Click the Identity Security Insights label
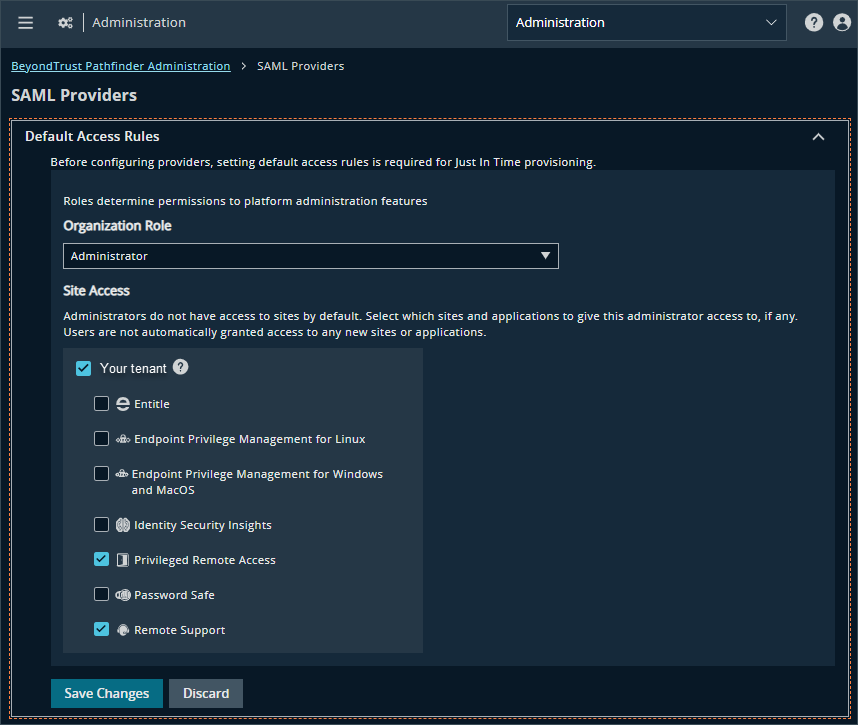The image size is (858, 725). (x=202, y=525)
